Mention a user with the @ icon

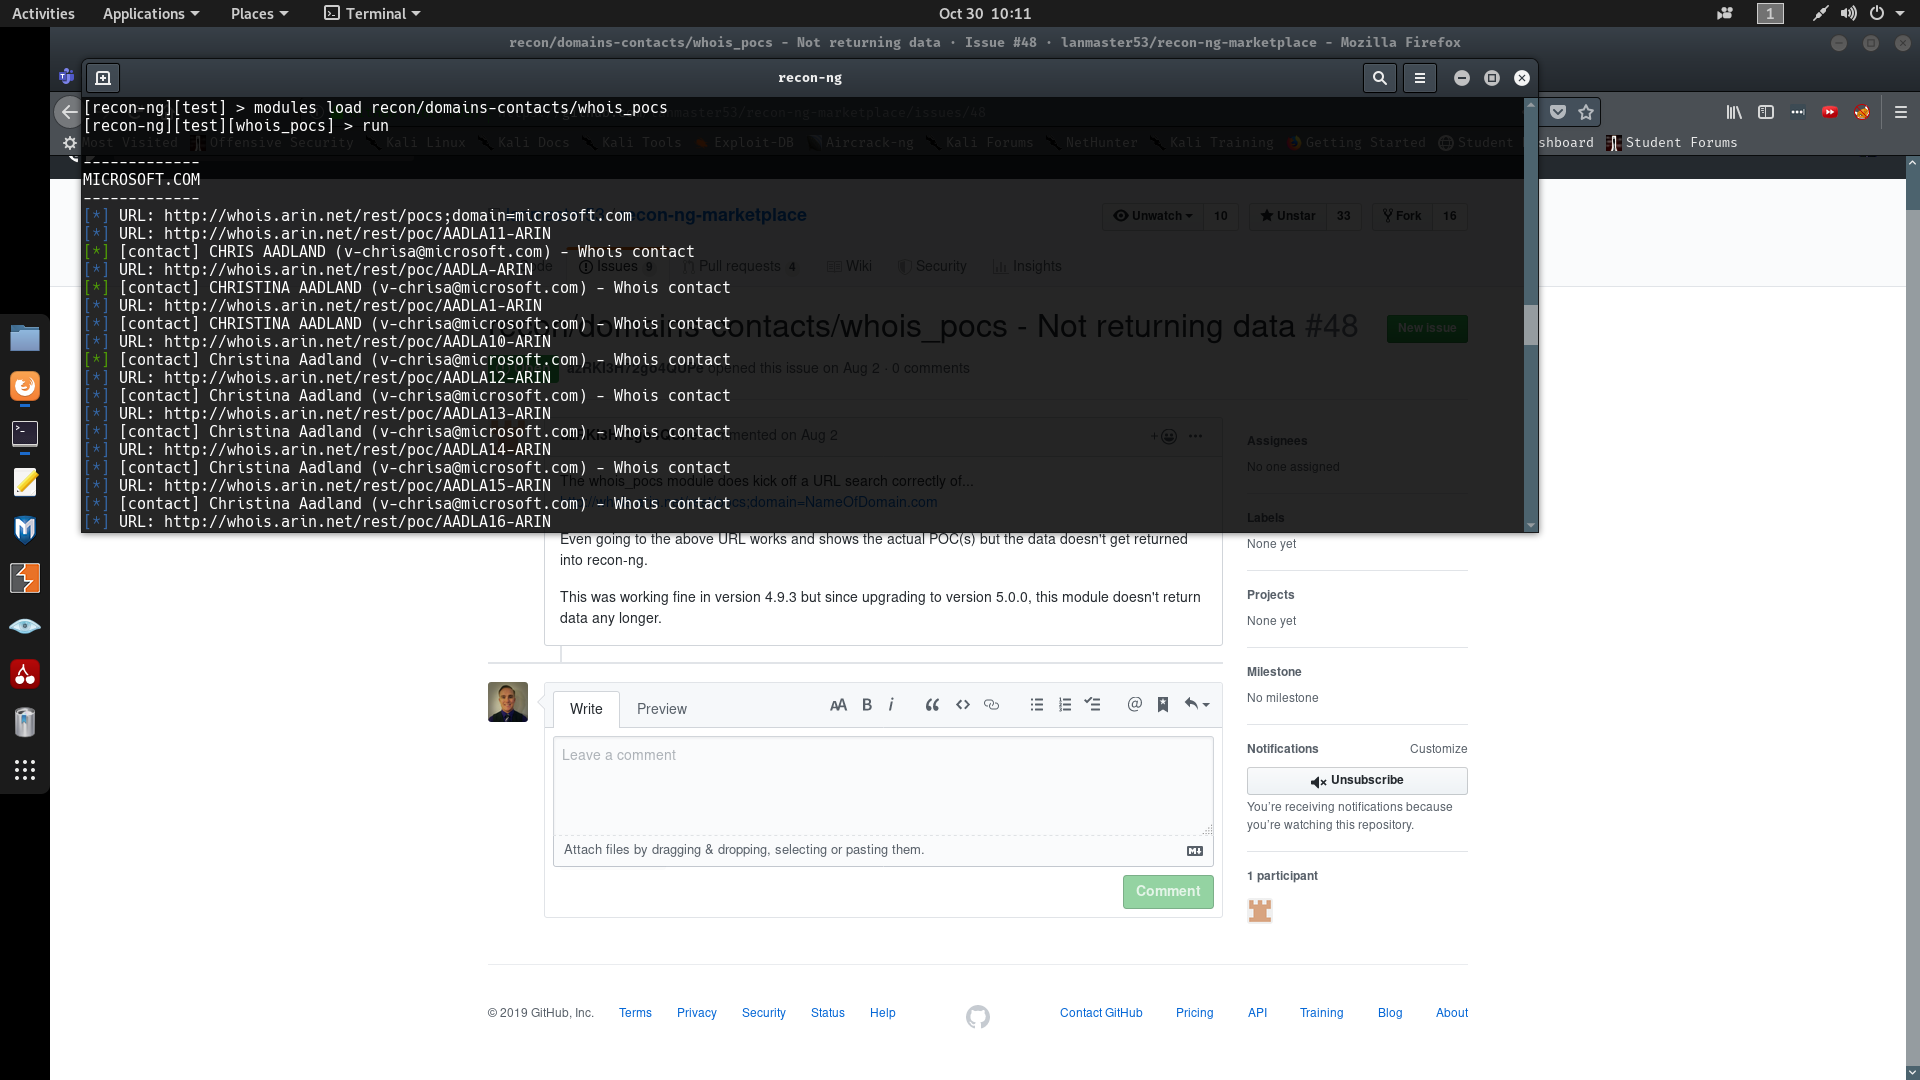point(1134,705)
